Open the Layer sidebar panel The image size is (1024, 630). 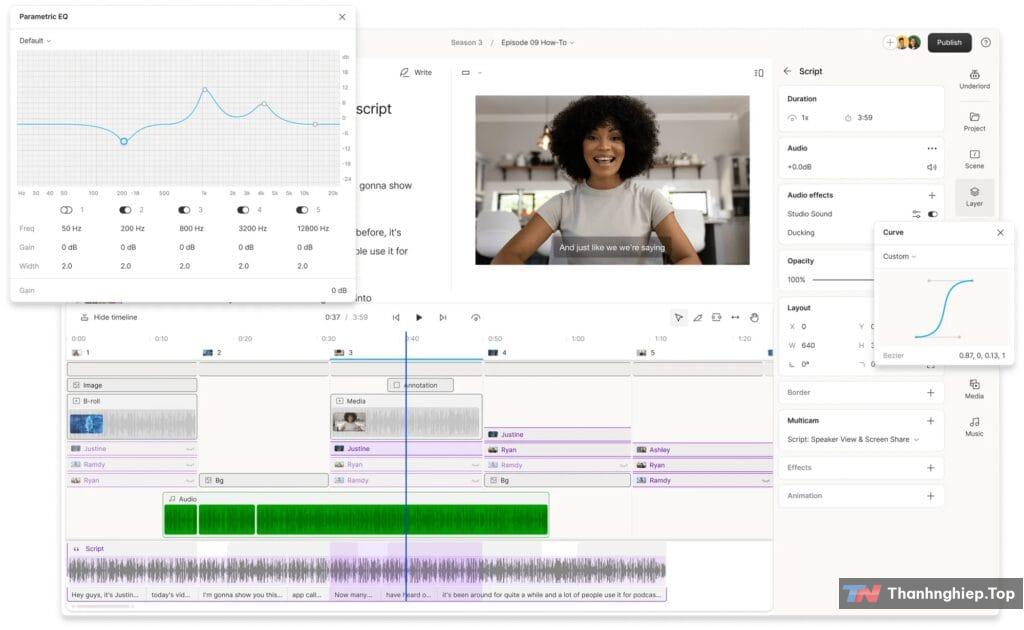coord(974,197)
